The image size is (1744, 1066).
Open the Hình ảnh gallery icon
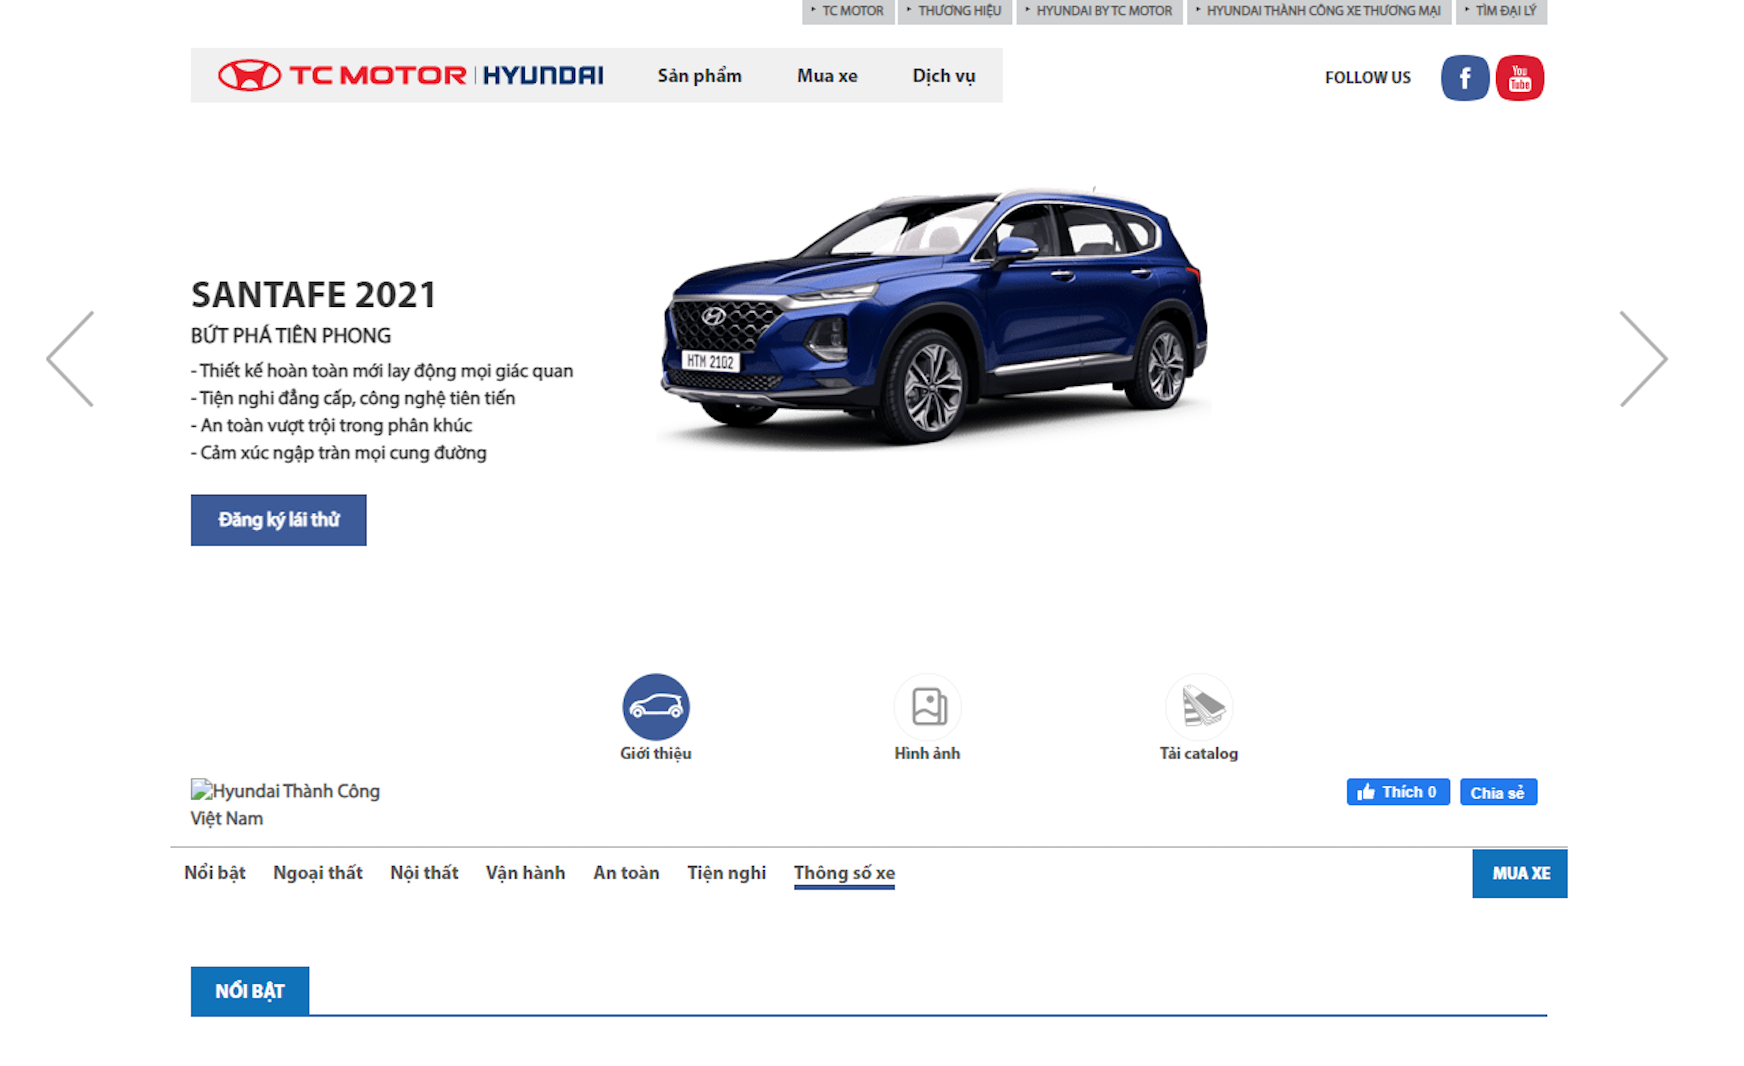click(928, 707)
